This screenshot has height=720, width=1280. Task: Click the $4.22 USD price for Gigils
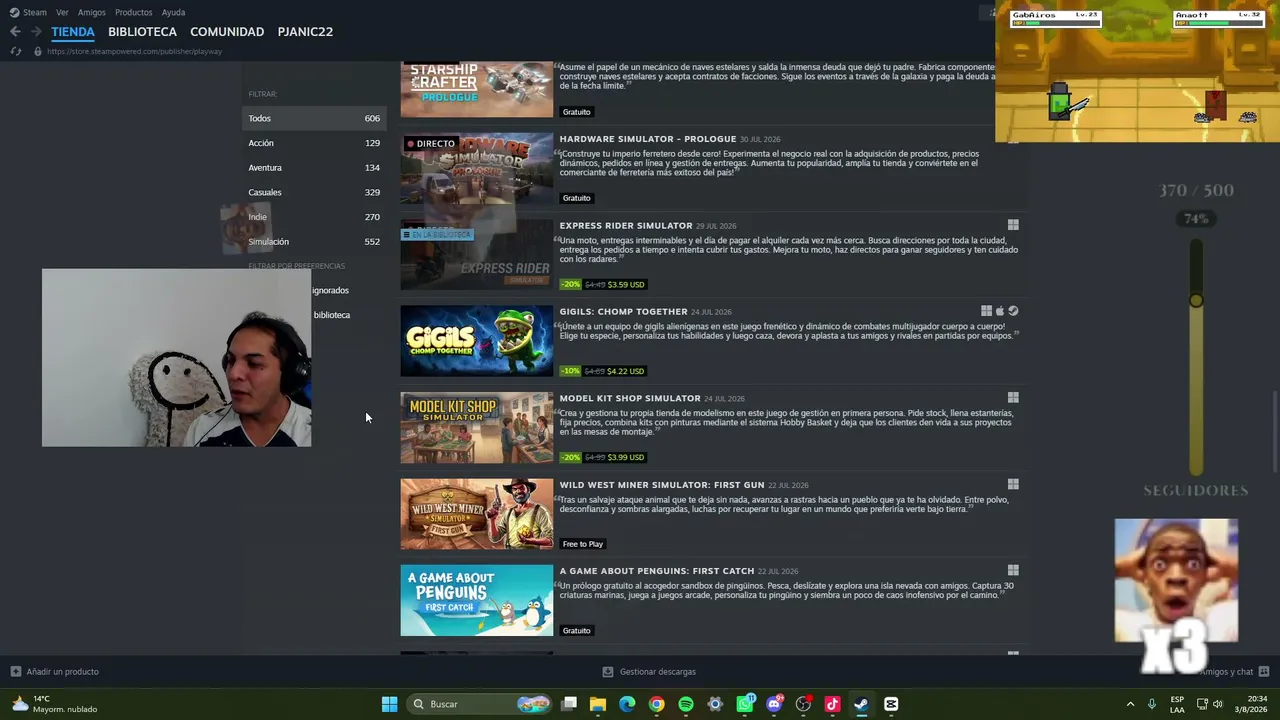pyautogui.click(x=626, y=371)
